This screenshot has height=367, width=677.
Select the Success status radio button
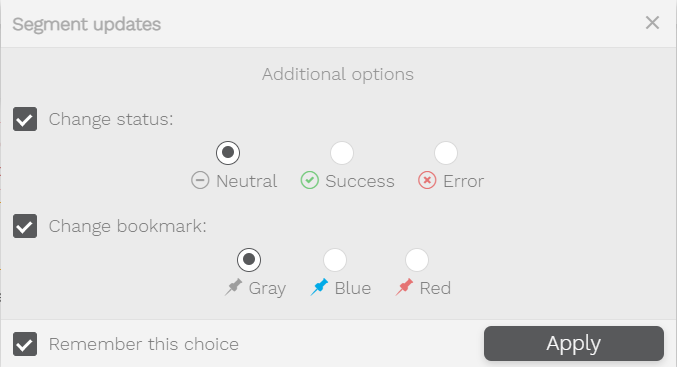coord(342,153)
